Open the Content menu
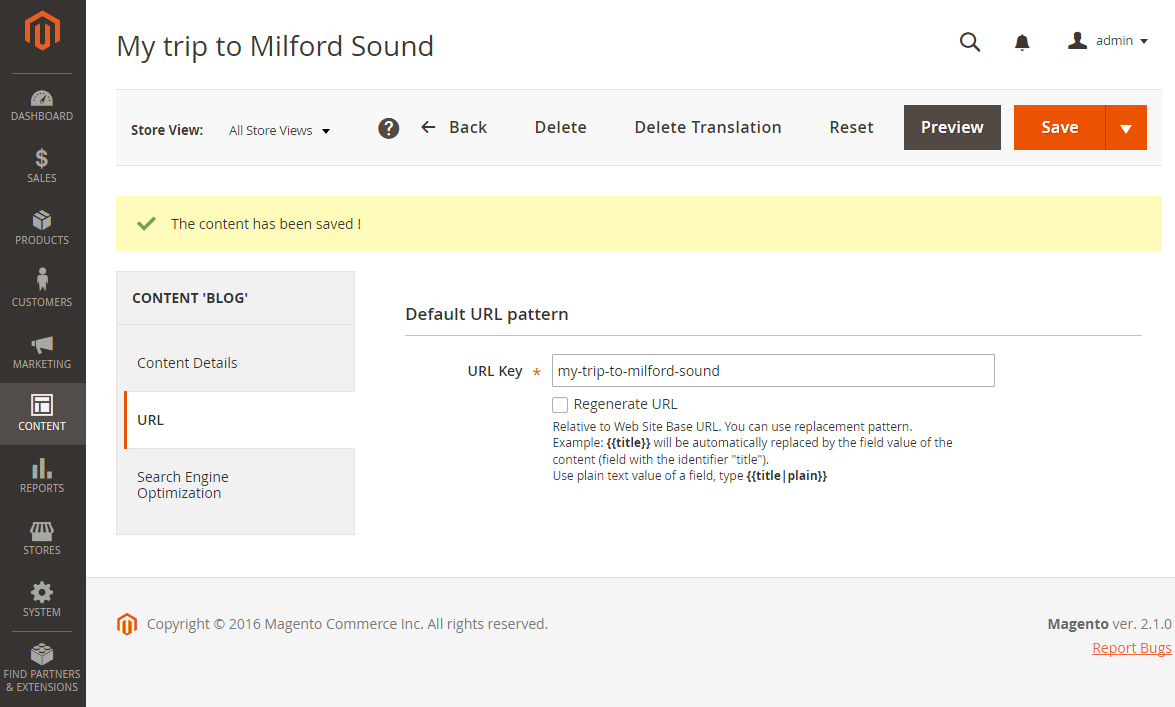The width and height of the screenshot is (1175, 707). pyautogui.click(x=42, y=414)
